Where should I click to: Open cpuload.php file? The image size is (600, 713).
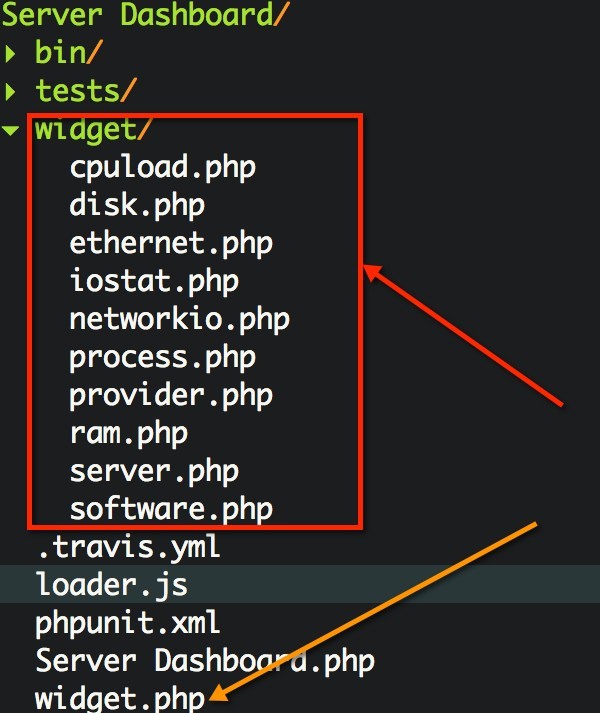[163, 168]
